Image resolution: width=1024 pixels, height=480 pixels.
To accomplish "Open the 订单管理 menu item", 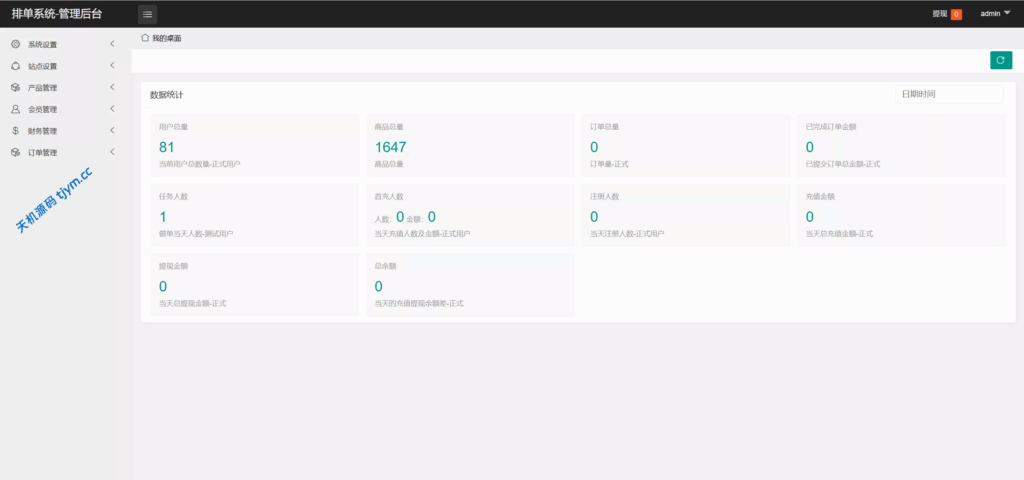I will 43,153.
